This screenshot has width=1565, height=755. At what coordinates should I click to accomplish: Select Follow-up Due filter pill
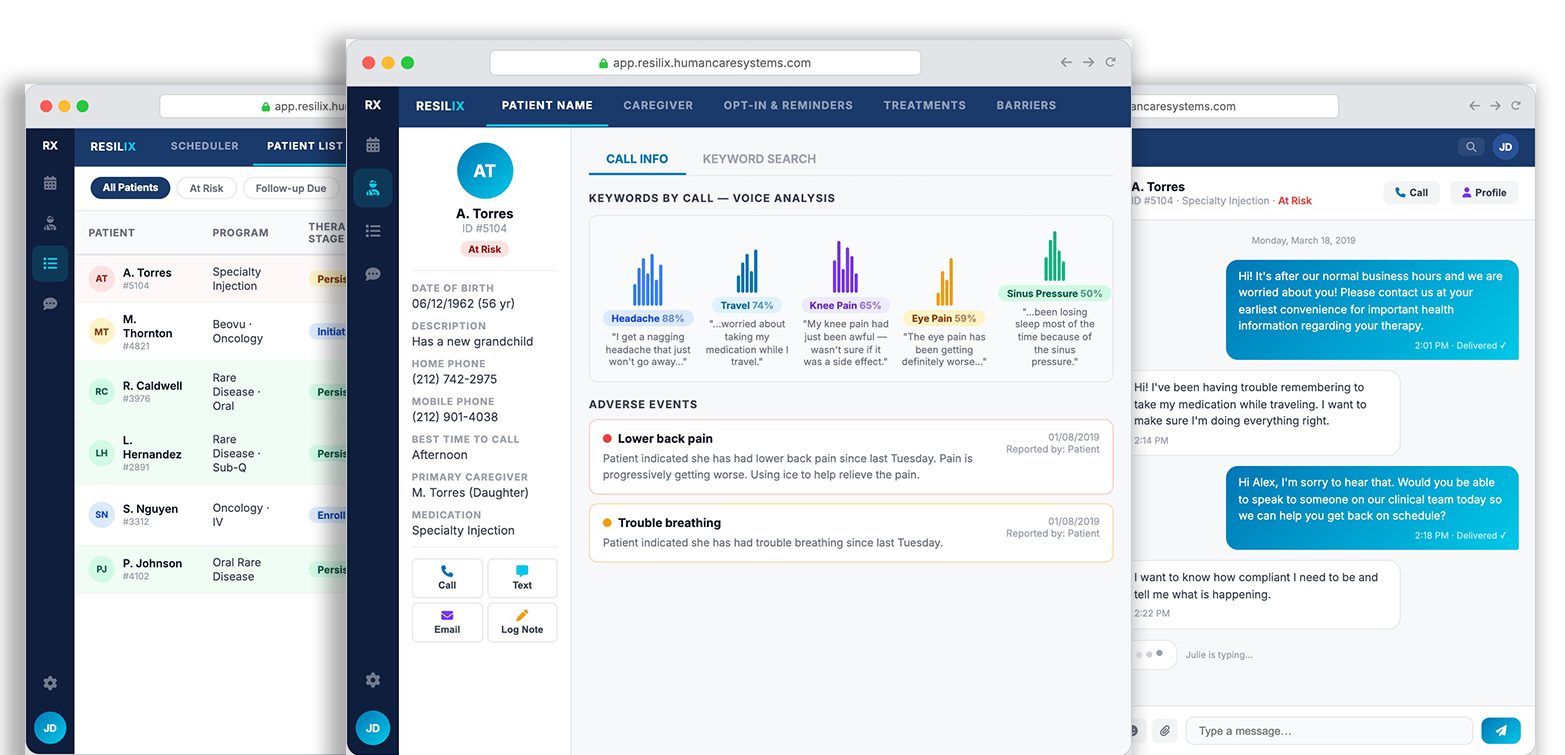[x=291, y=188]
